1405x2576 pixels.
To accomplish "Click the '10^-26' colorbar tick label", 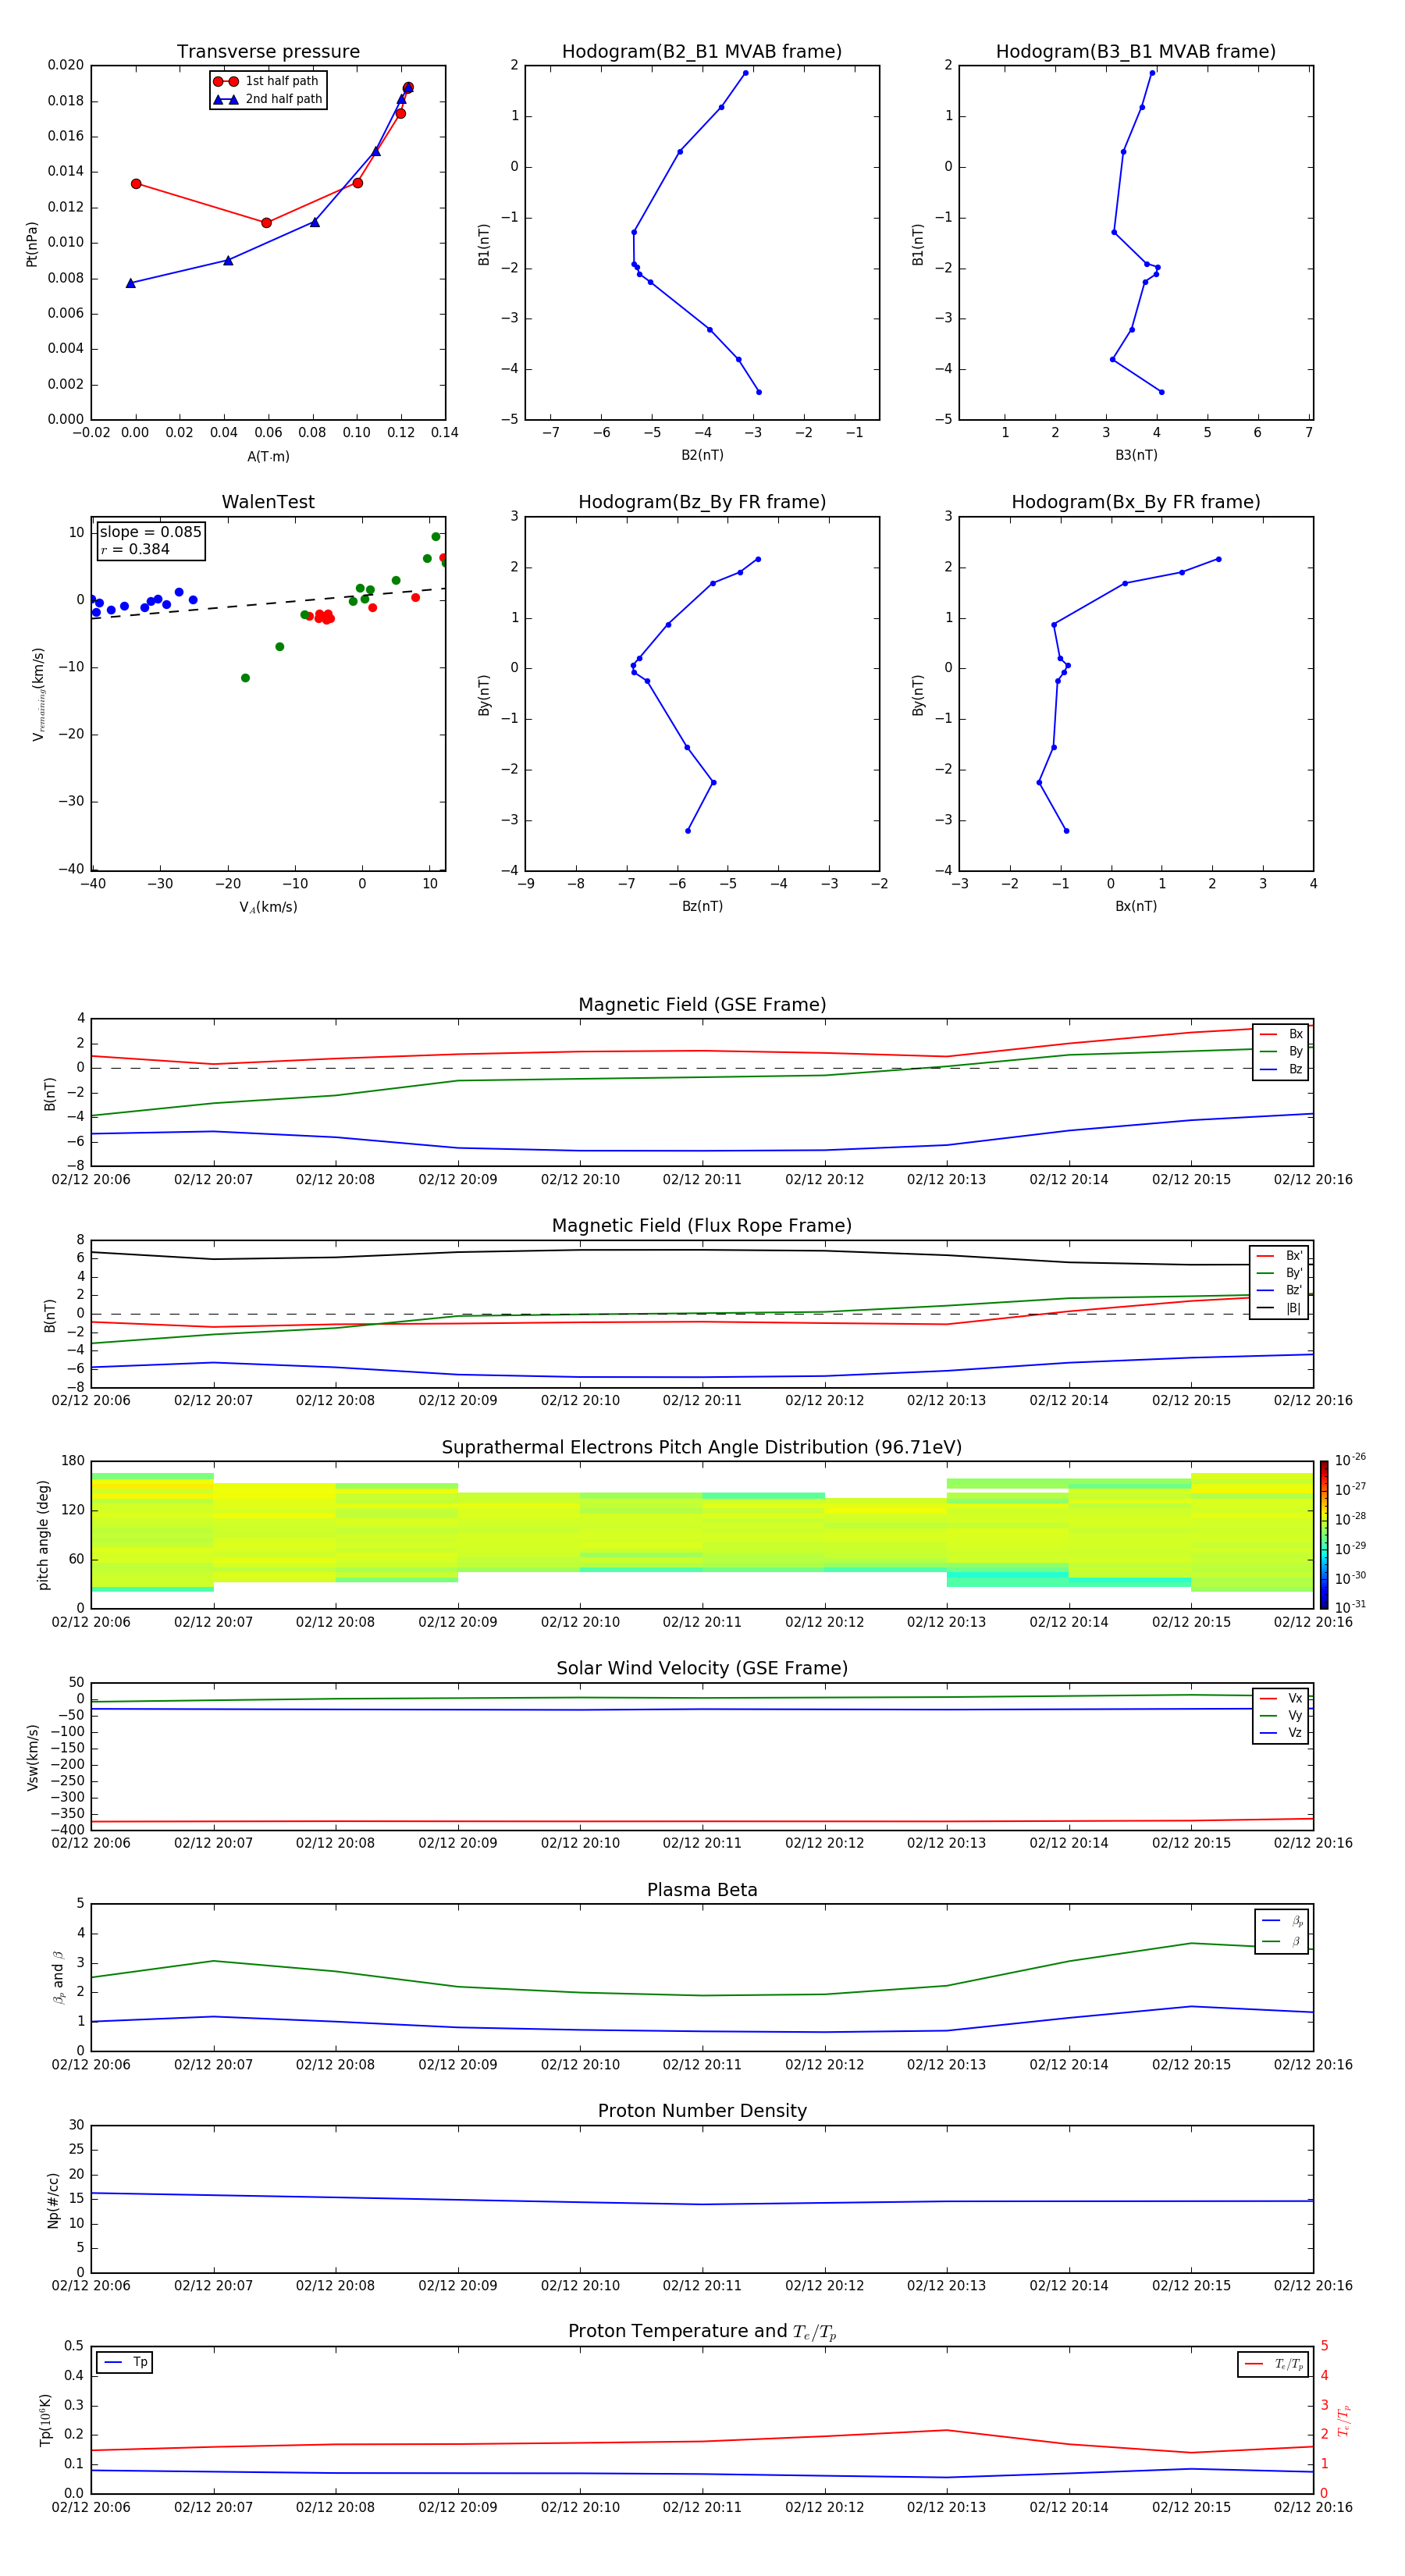I will click(1350, 1460).
